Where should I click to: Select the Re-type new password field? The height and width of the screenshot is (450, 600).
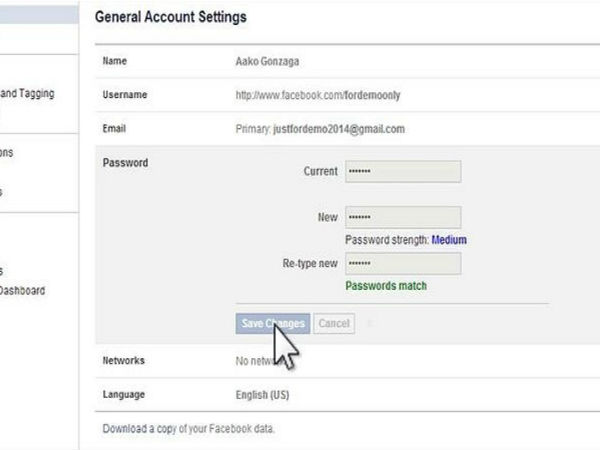point(403,263)
